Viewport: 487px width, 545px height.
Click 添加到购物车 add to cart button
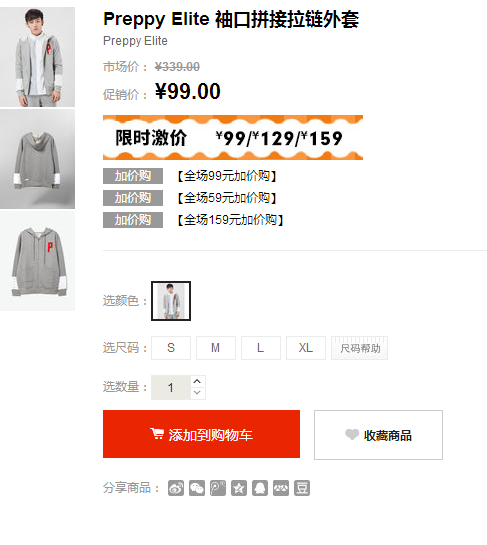pyautogui.click(x=201, y=434)
